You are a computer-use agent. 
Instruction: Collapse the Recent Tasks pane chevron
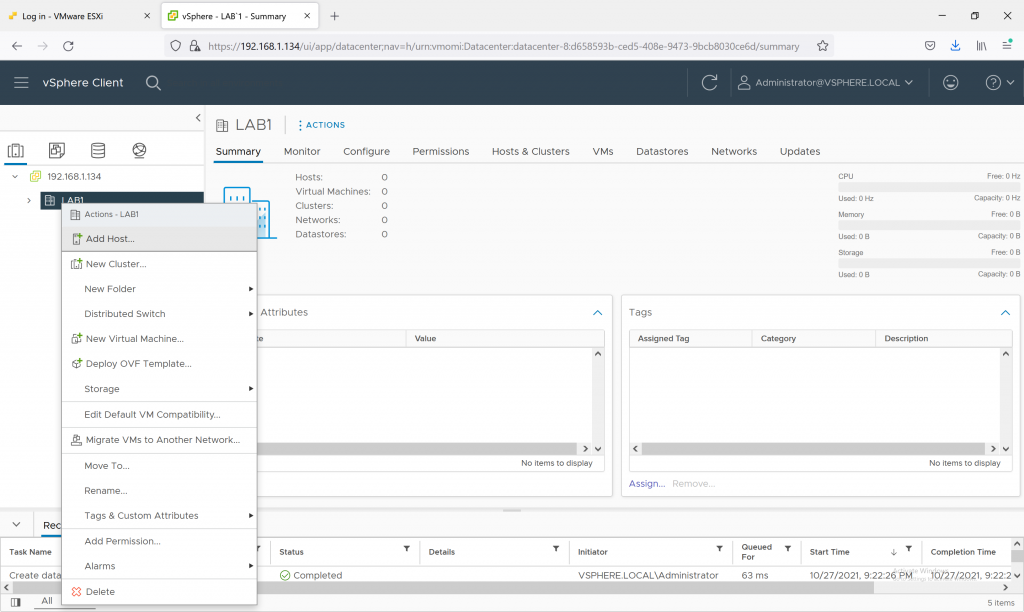click(x=16, y=524)
